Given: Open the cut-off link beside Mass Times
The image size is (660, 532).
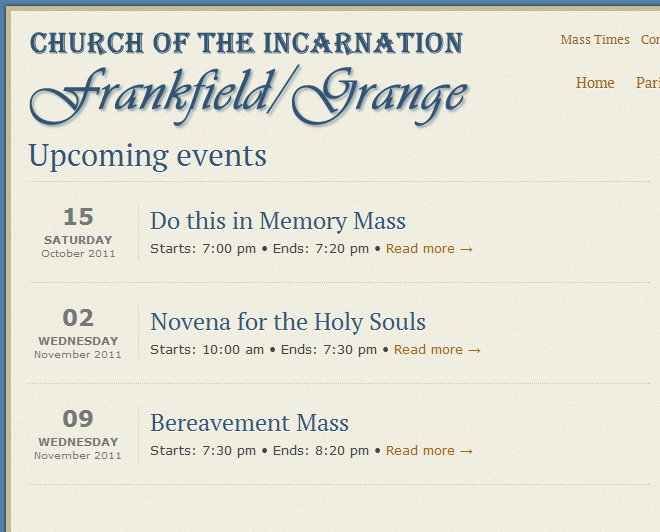Looking at the screenshot, I should (x=650, y=40).
